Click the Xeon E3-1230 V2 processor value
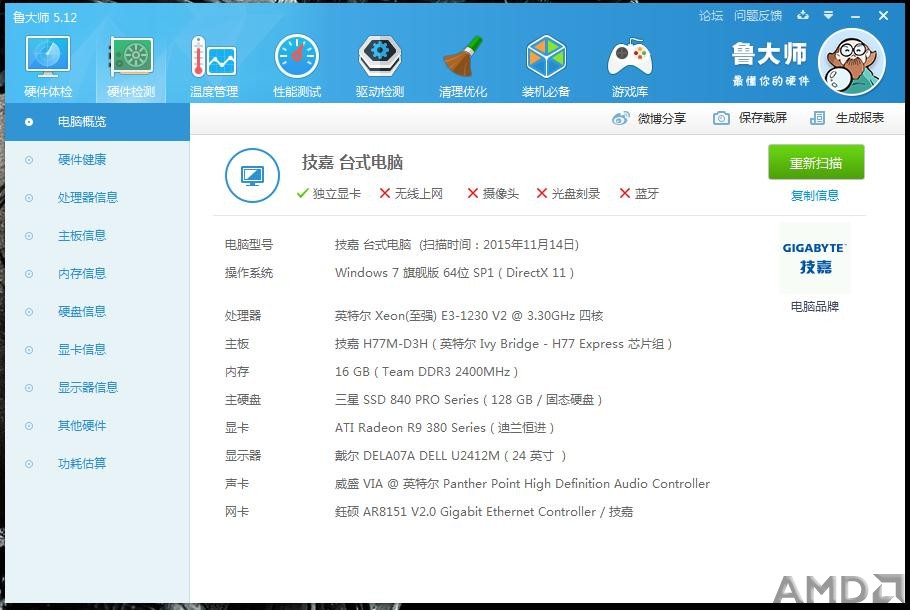Viewport: 910px width, 610px height. coord(469,316)
